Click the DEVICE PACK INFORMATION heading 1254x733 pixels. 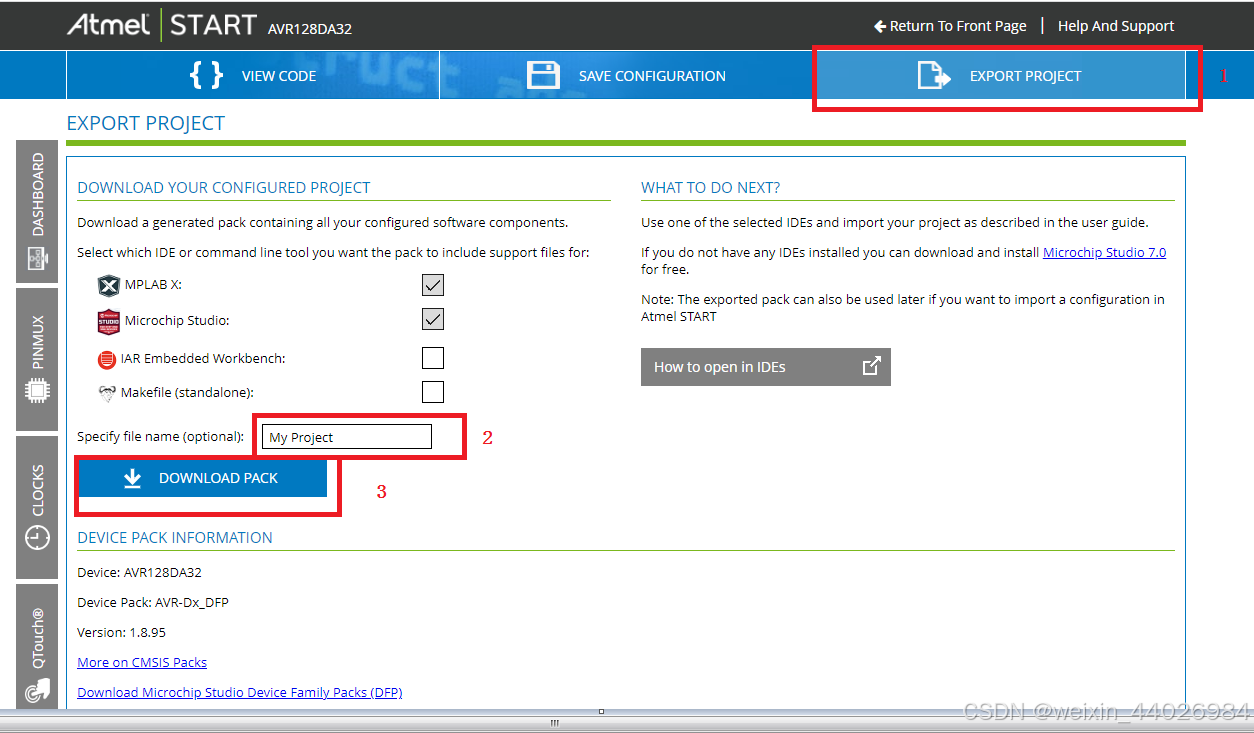[175, 538]
